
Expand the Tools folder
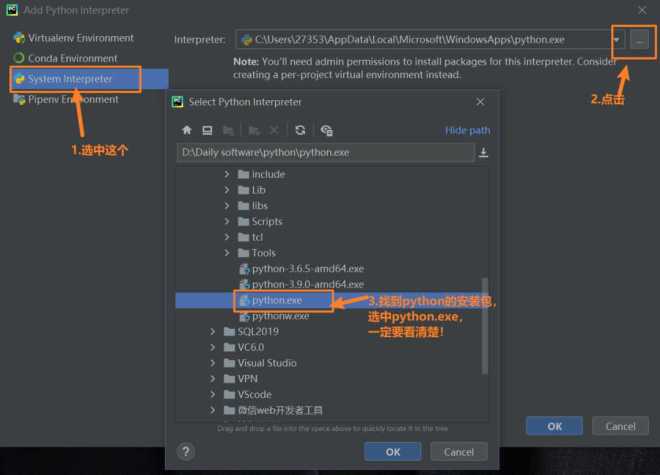pos(227,253)
